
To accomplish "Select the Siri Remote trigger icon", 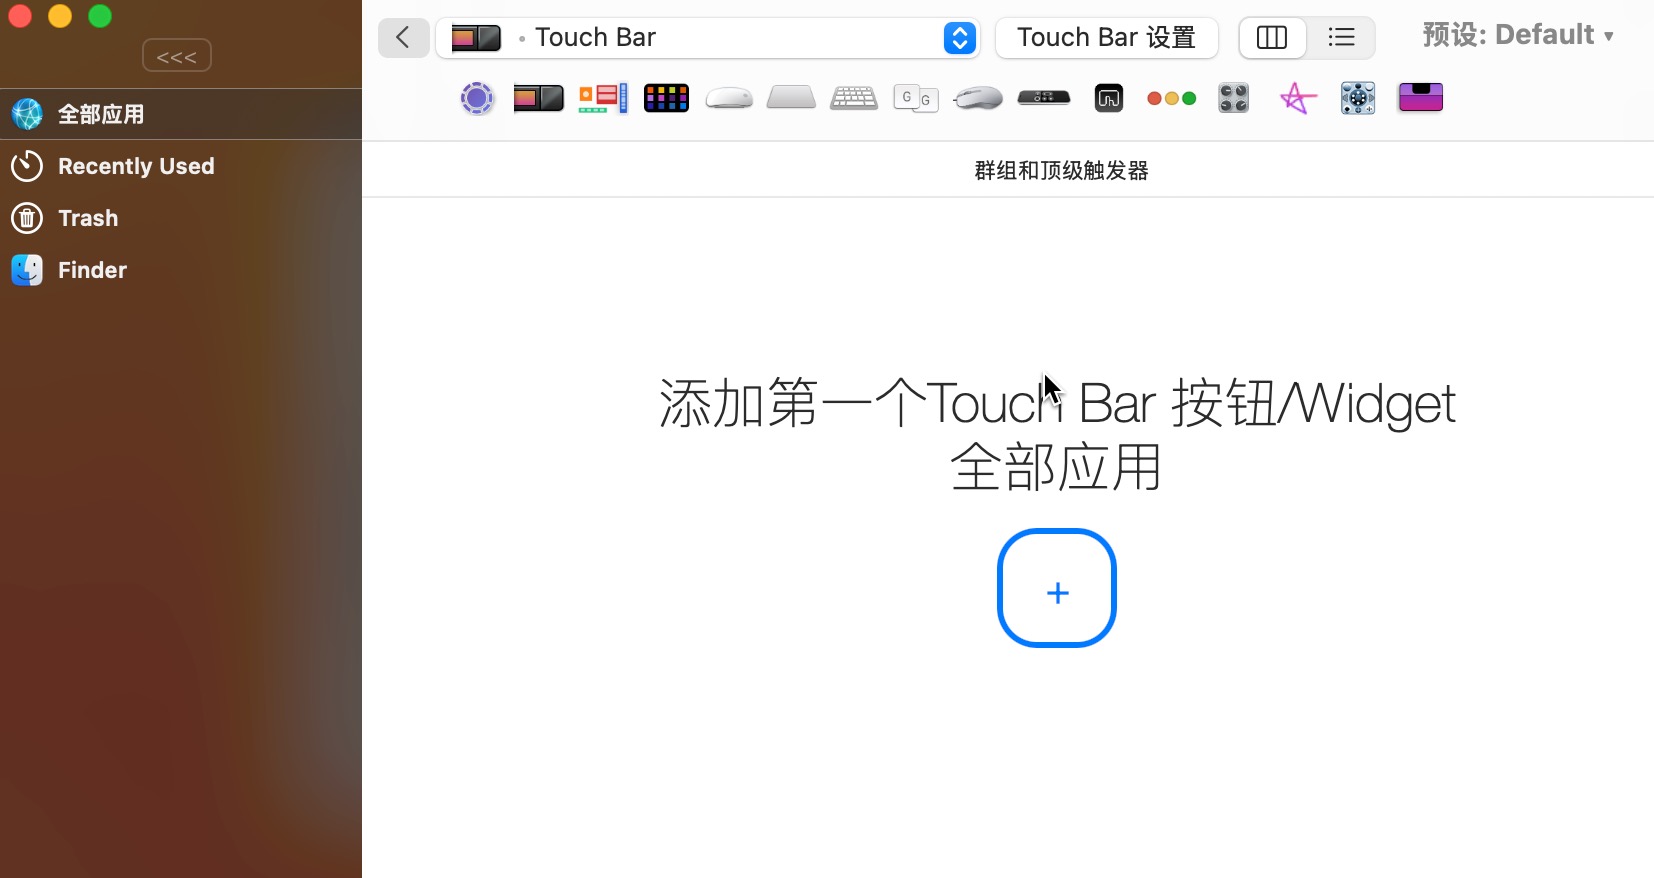I will [x=1044, y=97].
